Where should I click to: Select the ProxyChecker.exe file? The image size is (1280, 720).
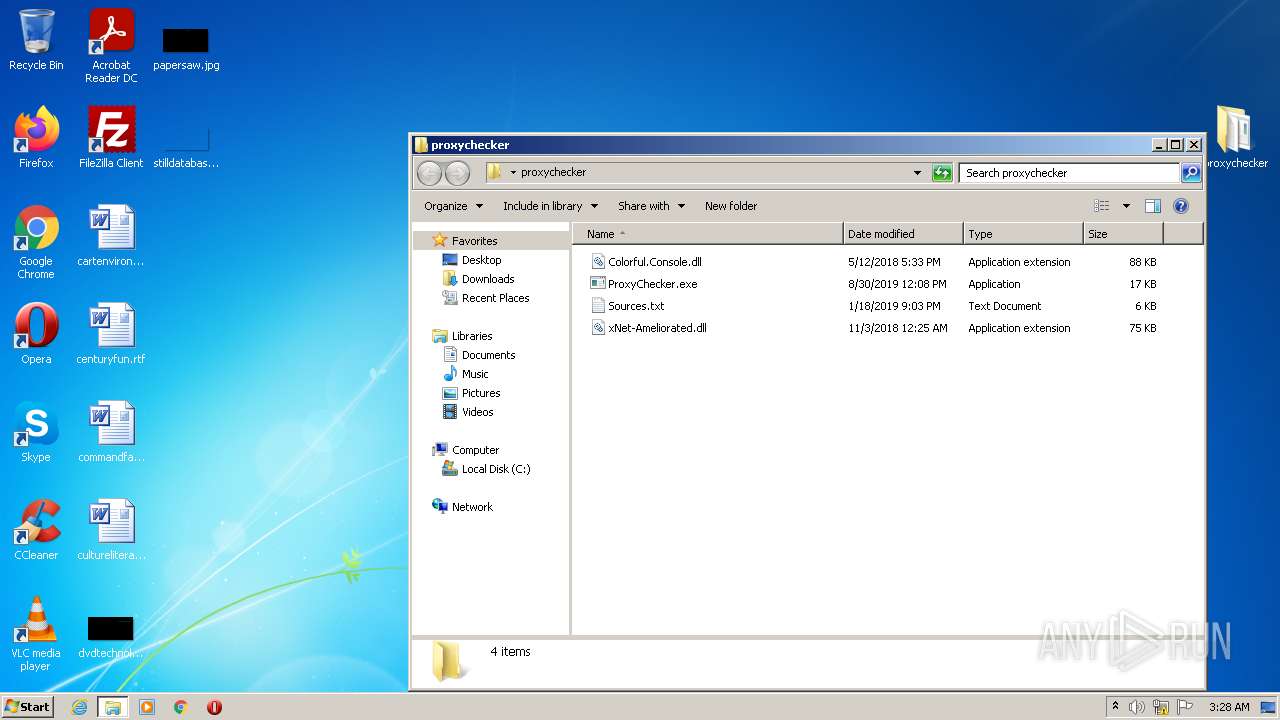(x=653, y=284)
